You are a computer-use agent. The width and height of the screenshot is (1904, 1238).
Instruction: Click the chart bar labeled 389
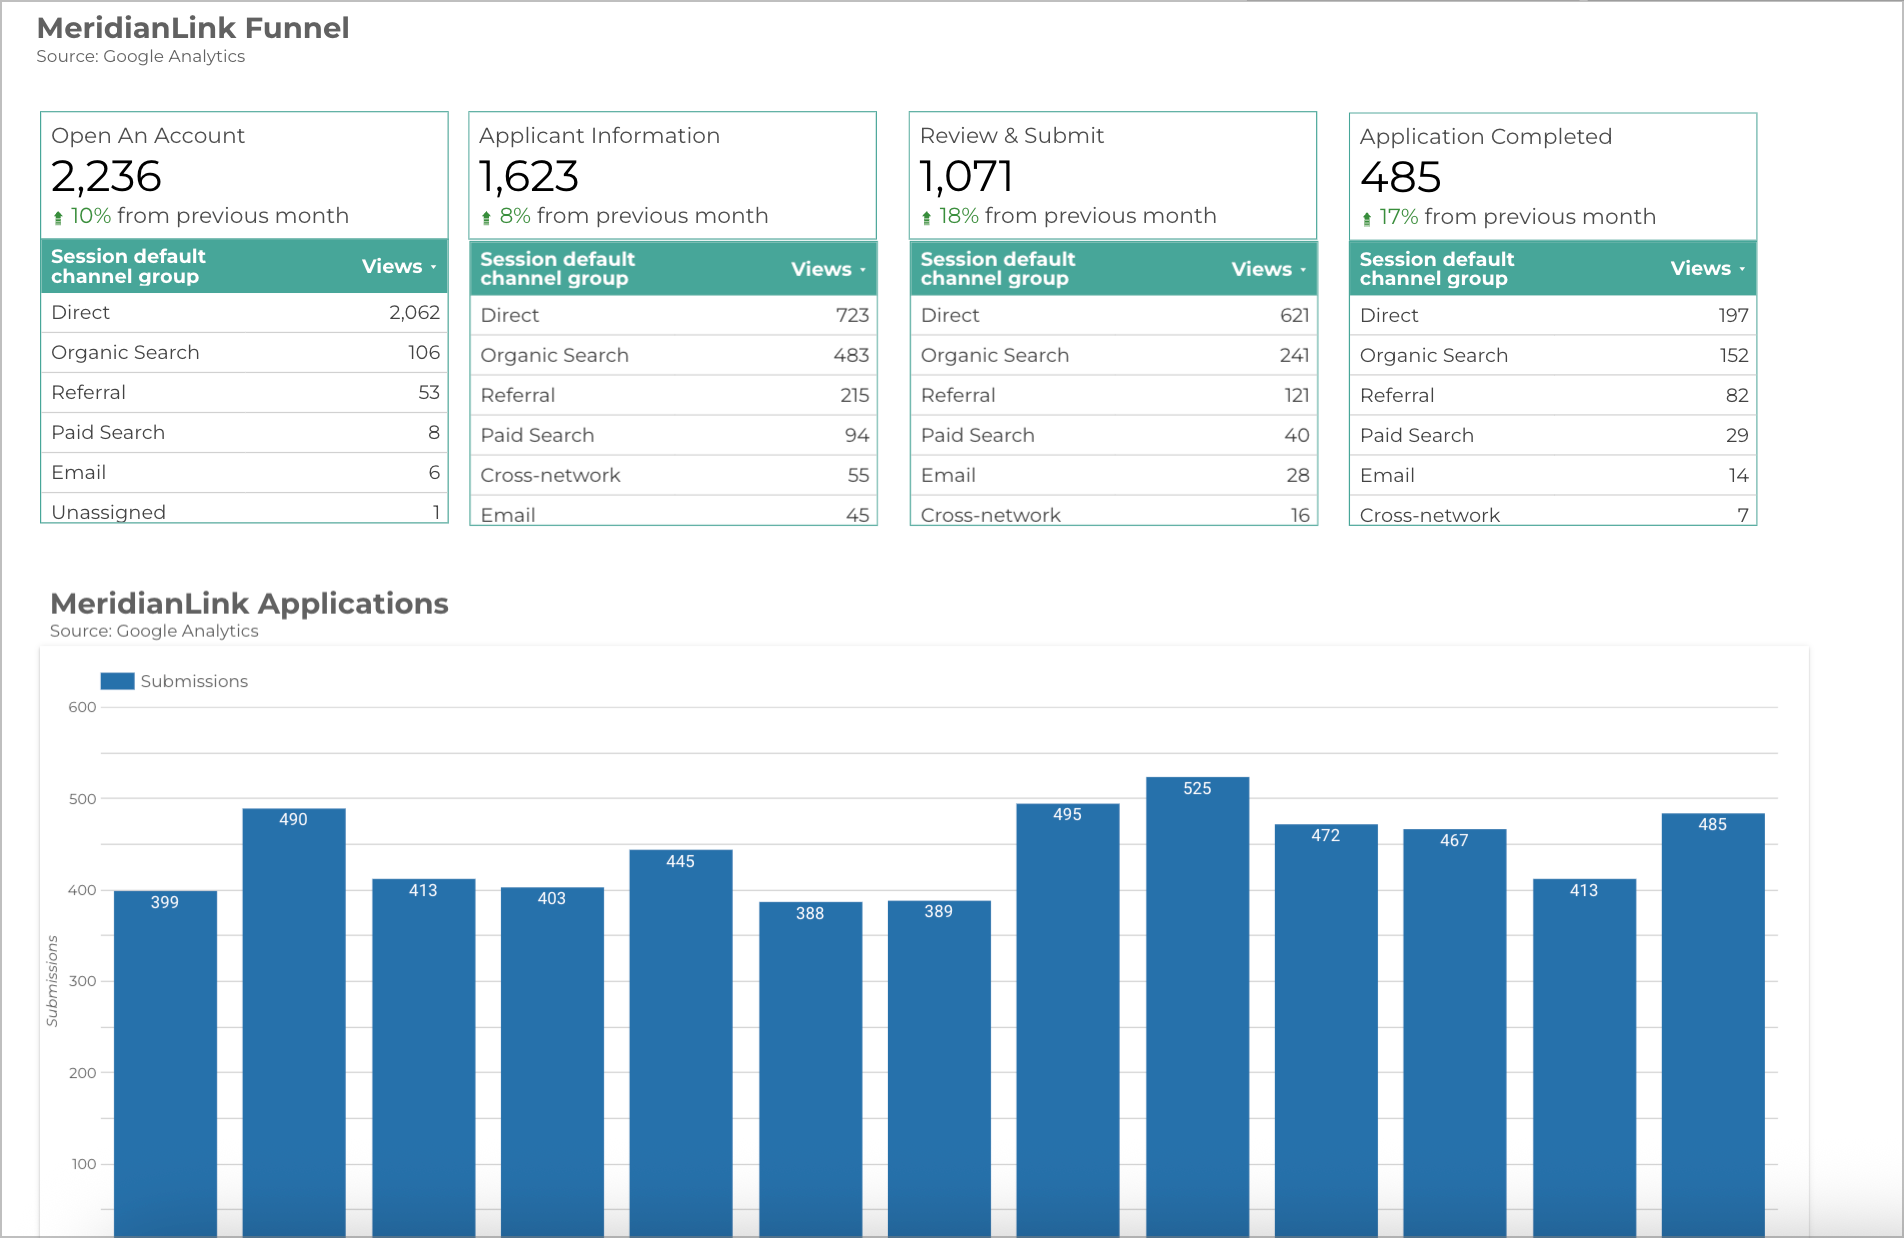[939, 1068]
